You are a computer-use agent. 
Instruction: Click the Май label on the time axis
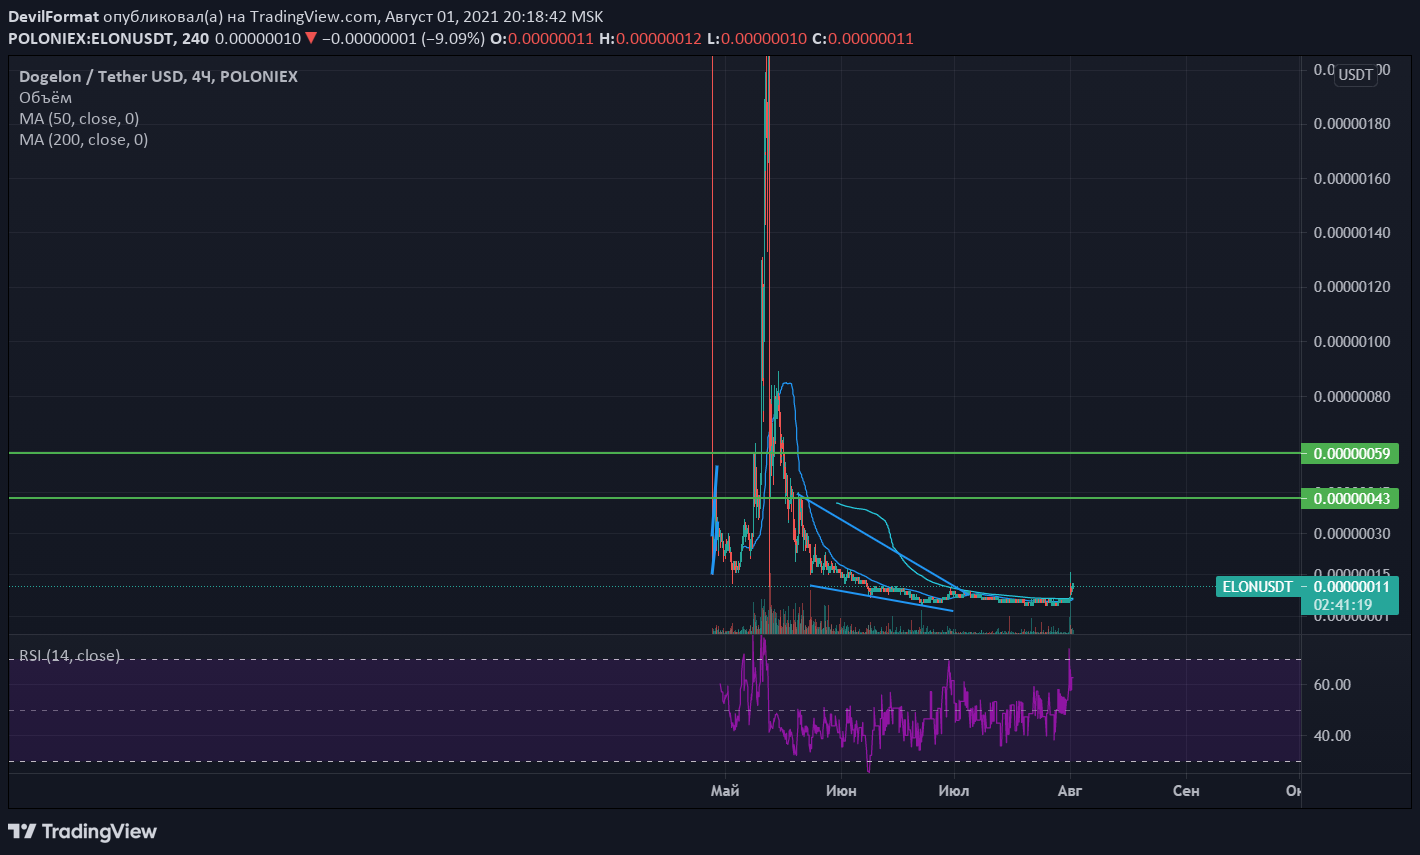click(x=724, y=791)
